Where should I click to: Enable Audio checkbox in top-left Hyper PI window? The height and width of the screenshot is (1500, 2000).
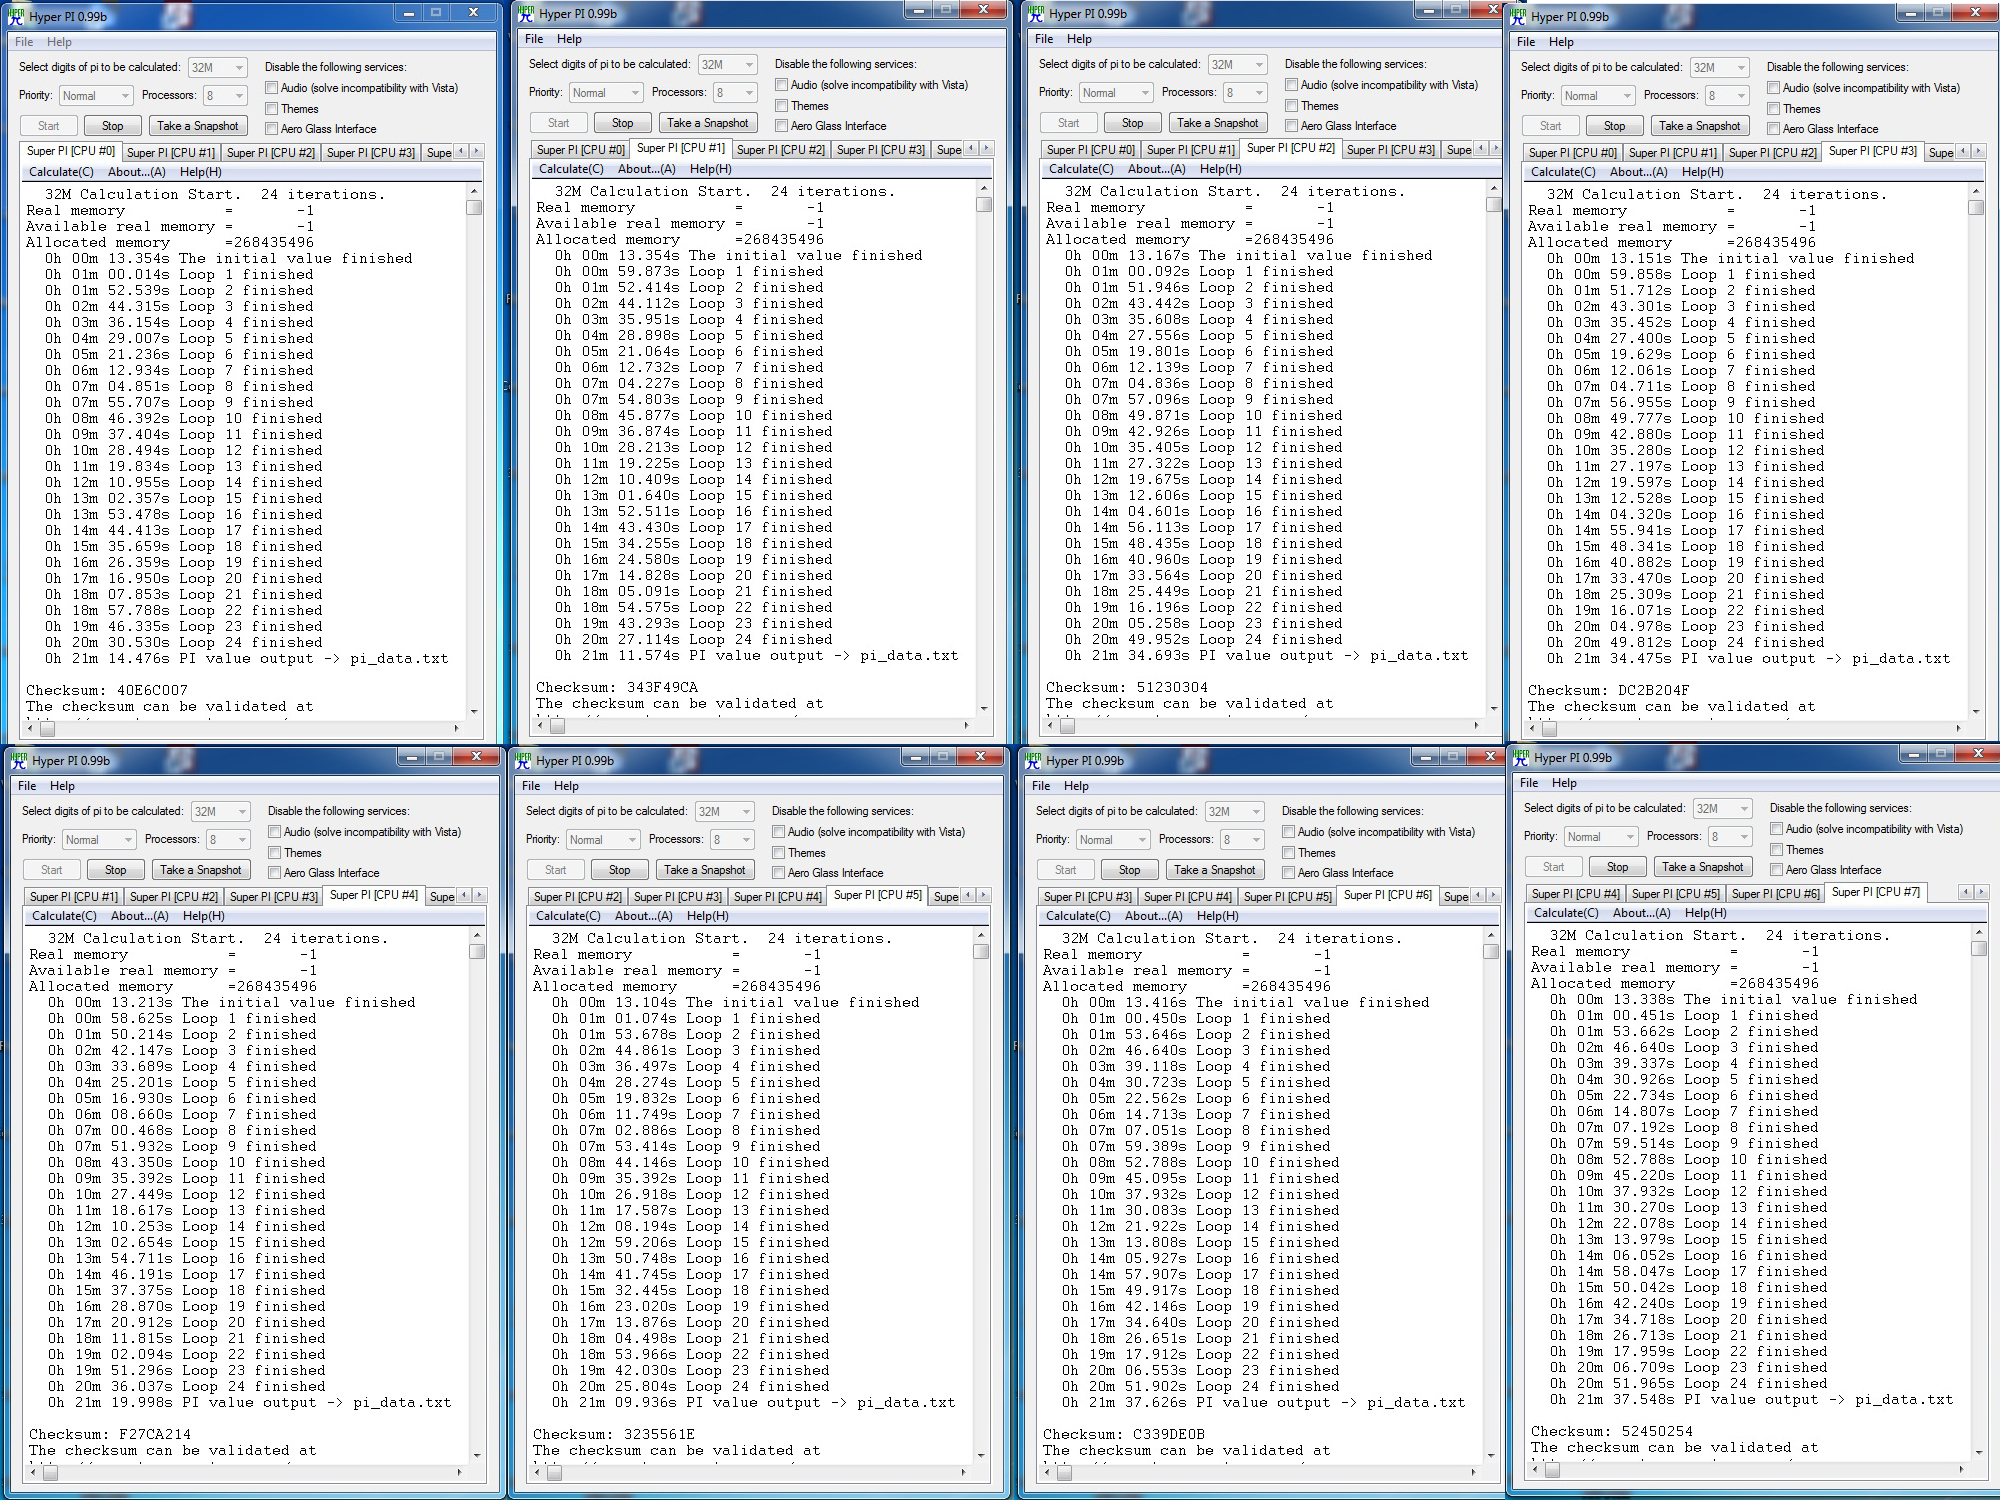[x=272, y=88]
